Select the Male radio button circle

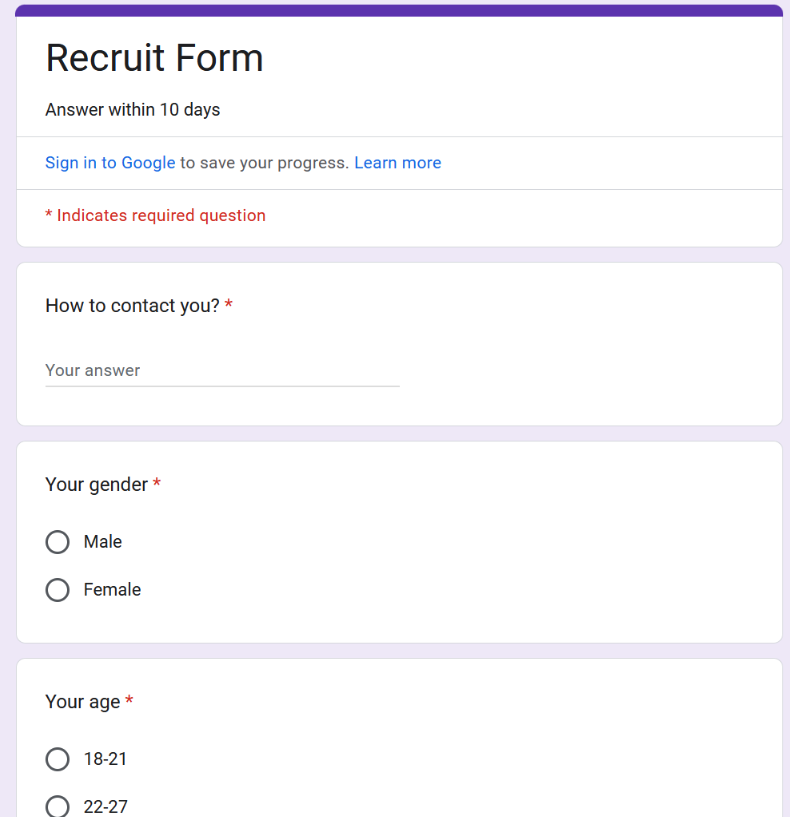[x=58, y=542]
